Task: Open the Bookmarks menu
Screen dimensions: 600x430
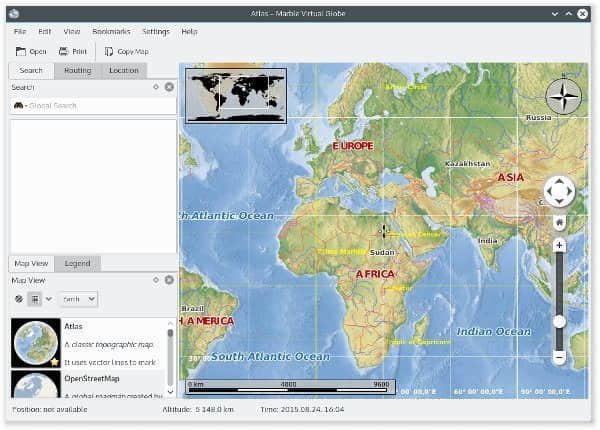Action: 111,31
